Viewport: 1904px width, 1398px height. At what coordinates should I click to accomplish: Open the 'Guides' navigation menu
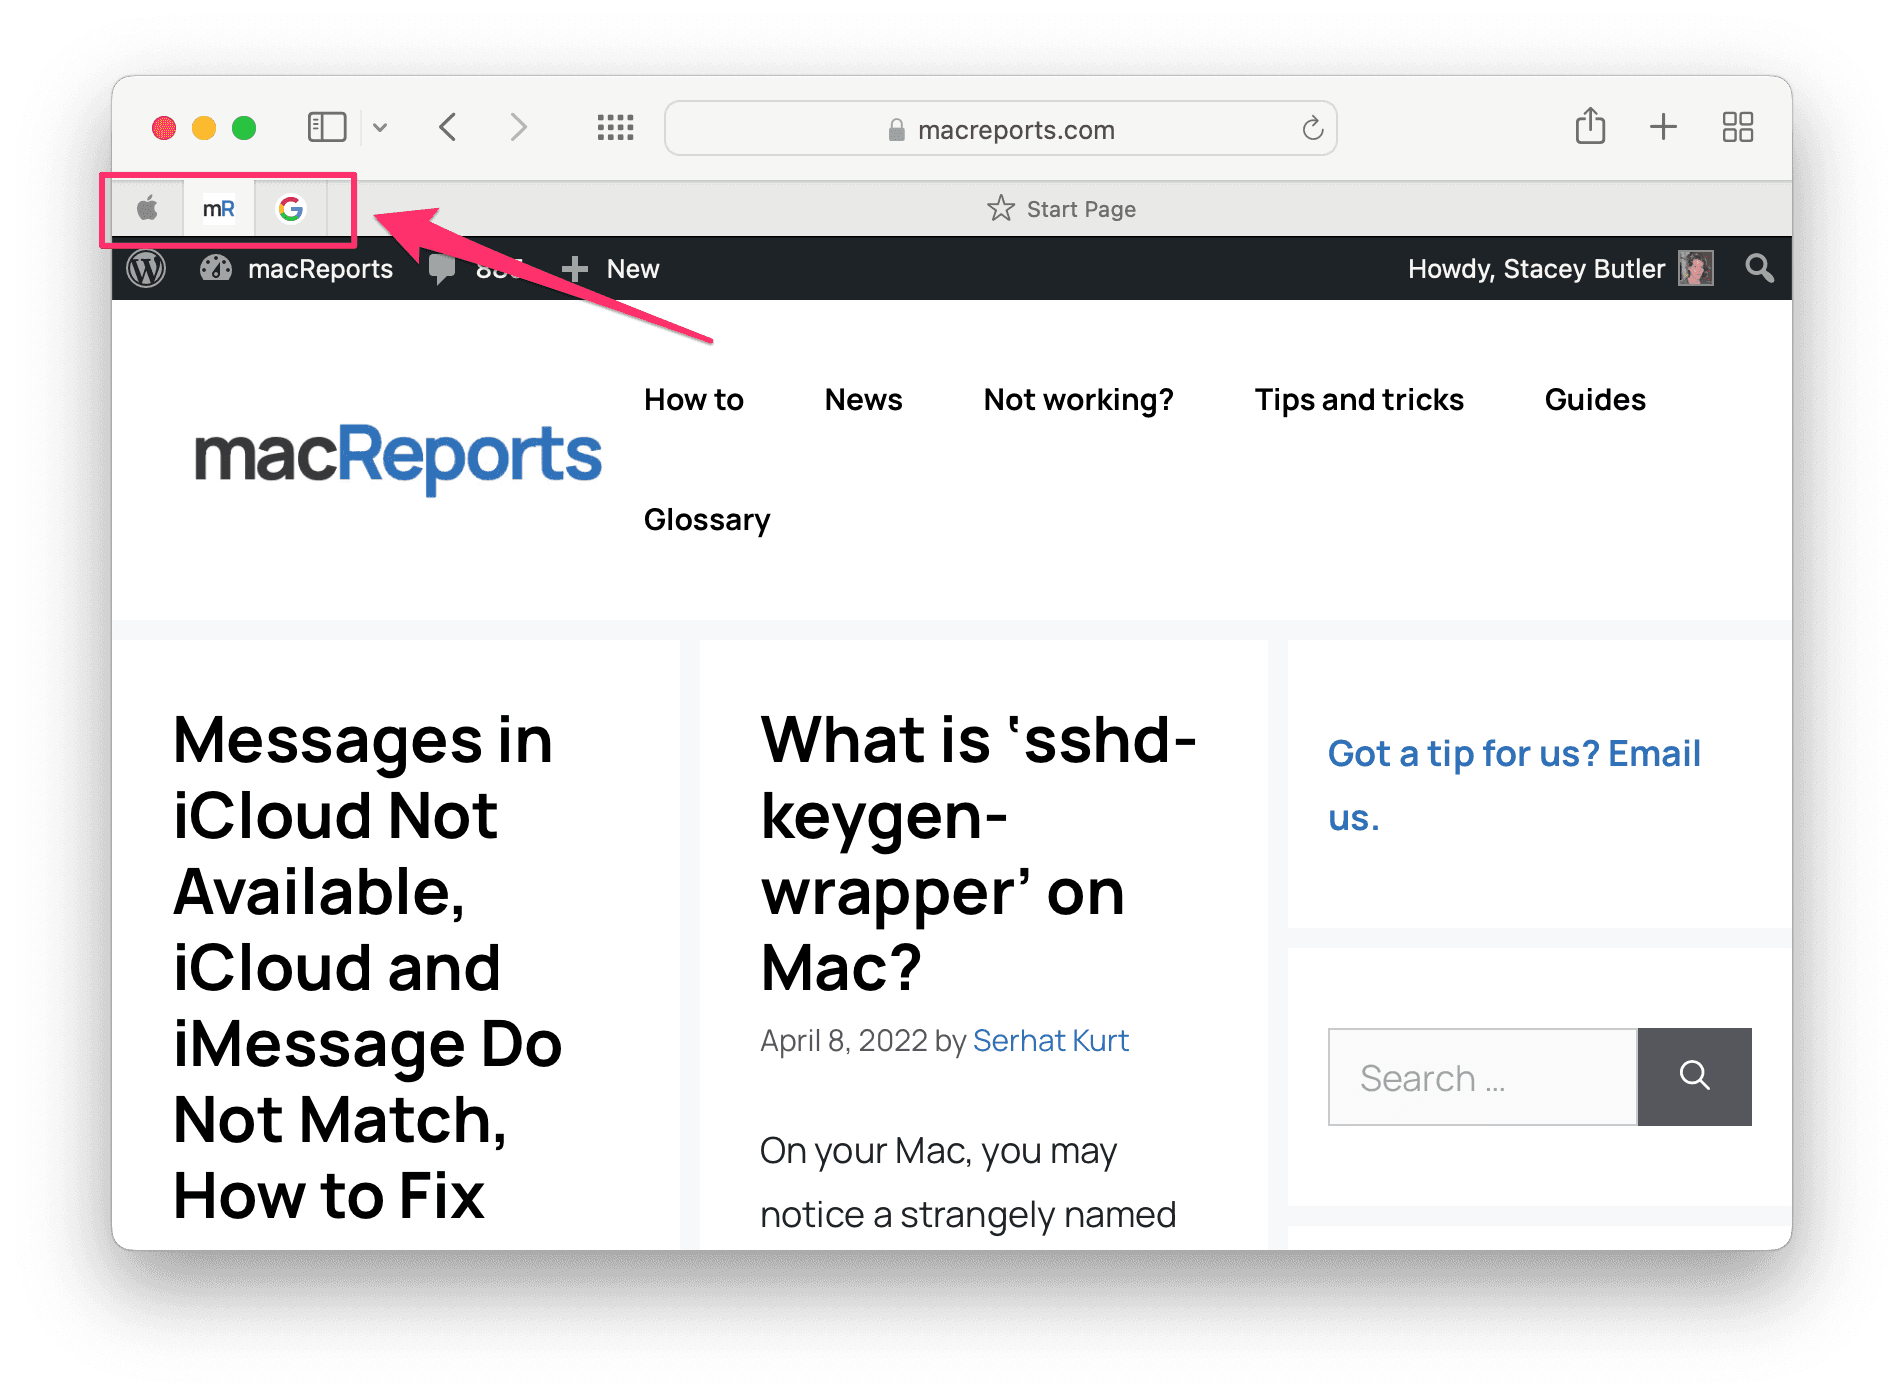[x=1594, y=399]
